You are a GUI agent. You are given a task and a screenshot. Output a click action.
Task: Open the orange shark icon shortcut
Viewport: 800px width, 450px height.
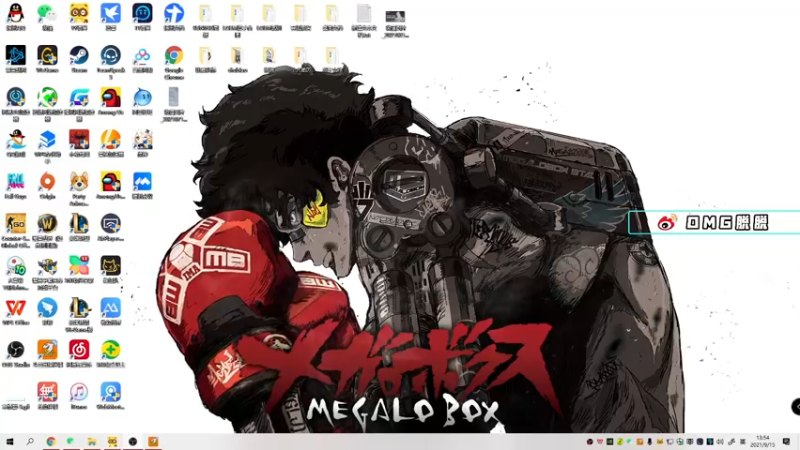pyautogui.click(x=47, y=354)
